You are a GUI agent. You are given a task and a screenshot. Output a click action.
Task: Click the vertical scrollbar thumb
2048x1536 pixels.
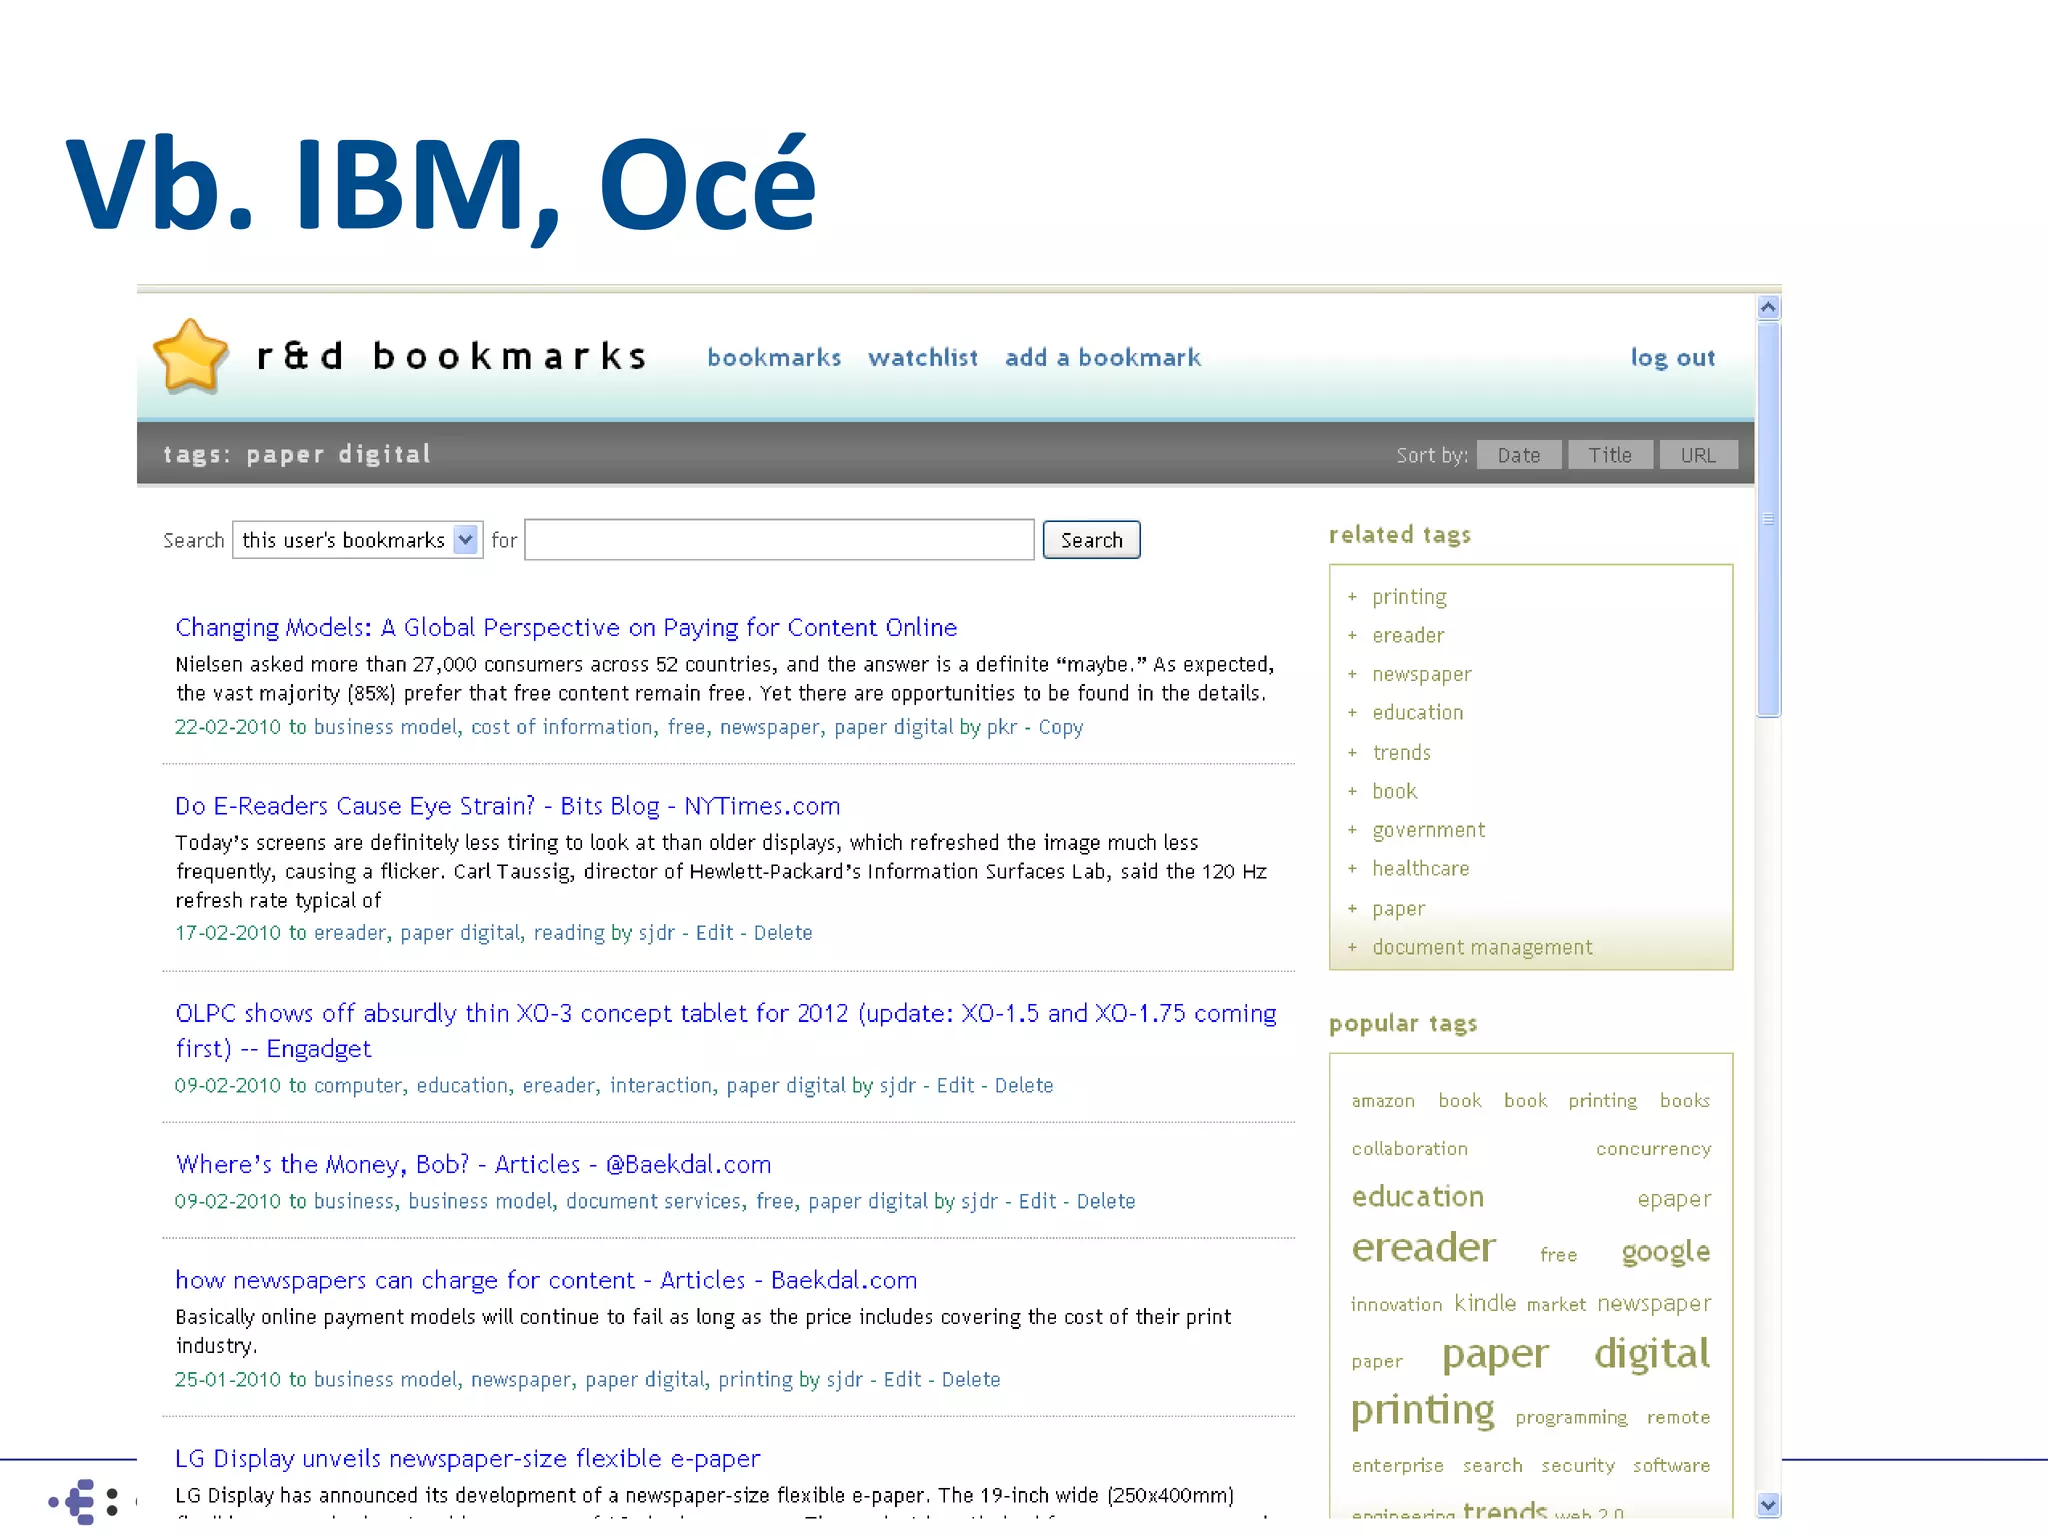click(1768, 519)
